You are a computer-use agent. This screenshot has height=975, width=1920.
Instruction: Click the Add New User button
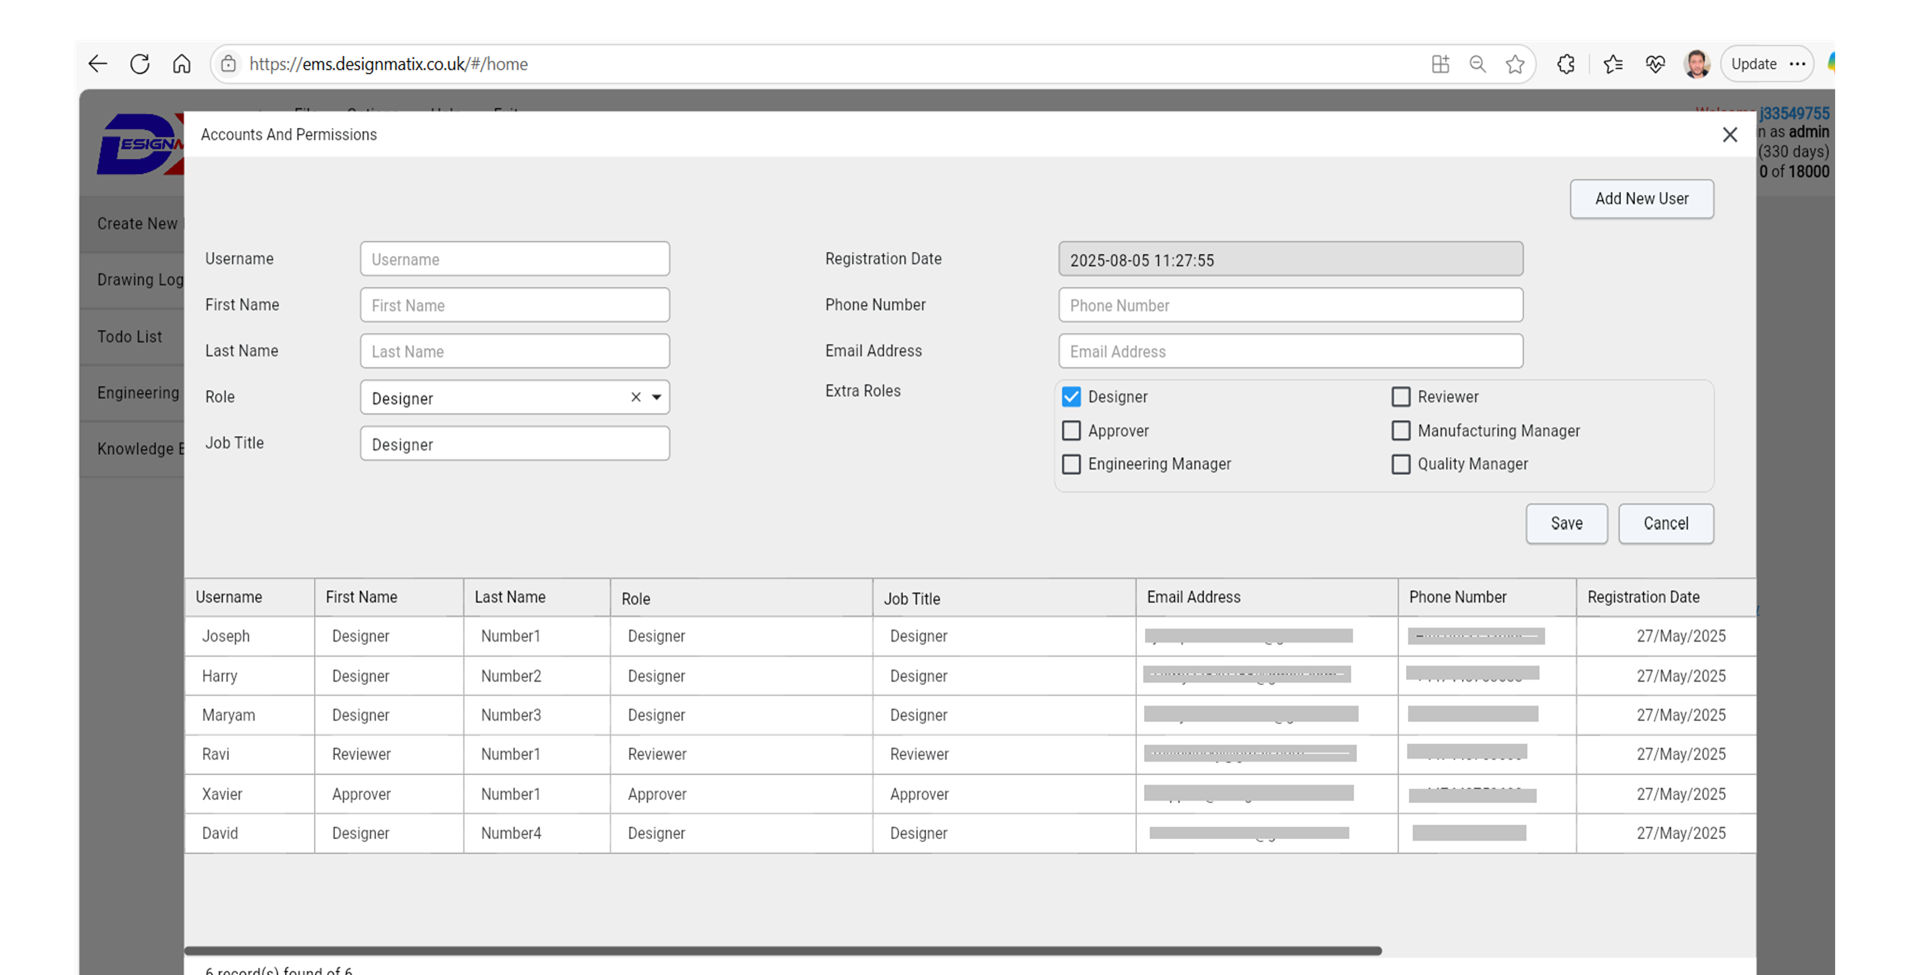[x=1641, y=199]
